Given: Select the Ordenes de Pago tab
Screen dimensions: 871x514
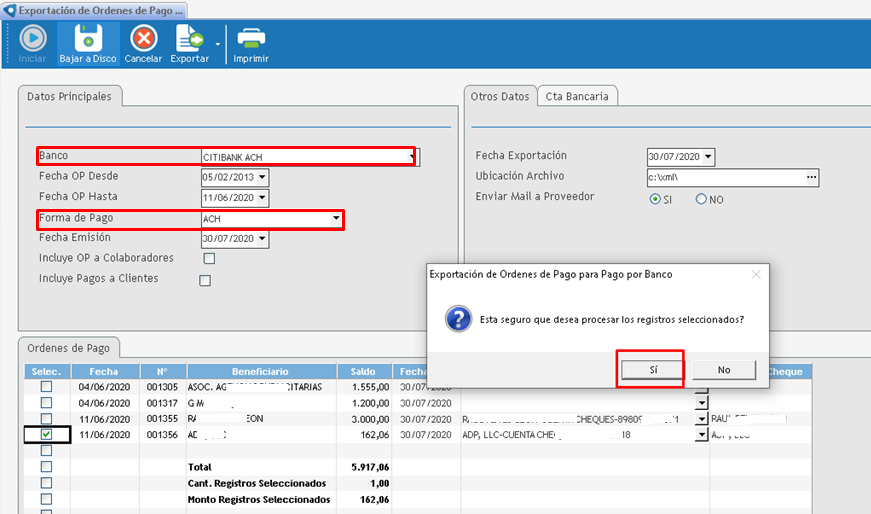Looking at the screenshot, I should pyautogui.click(x=69, y=348).
